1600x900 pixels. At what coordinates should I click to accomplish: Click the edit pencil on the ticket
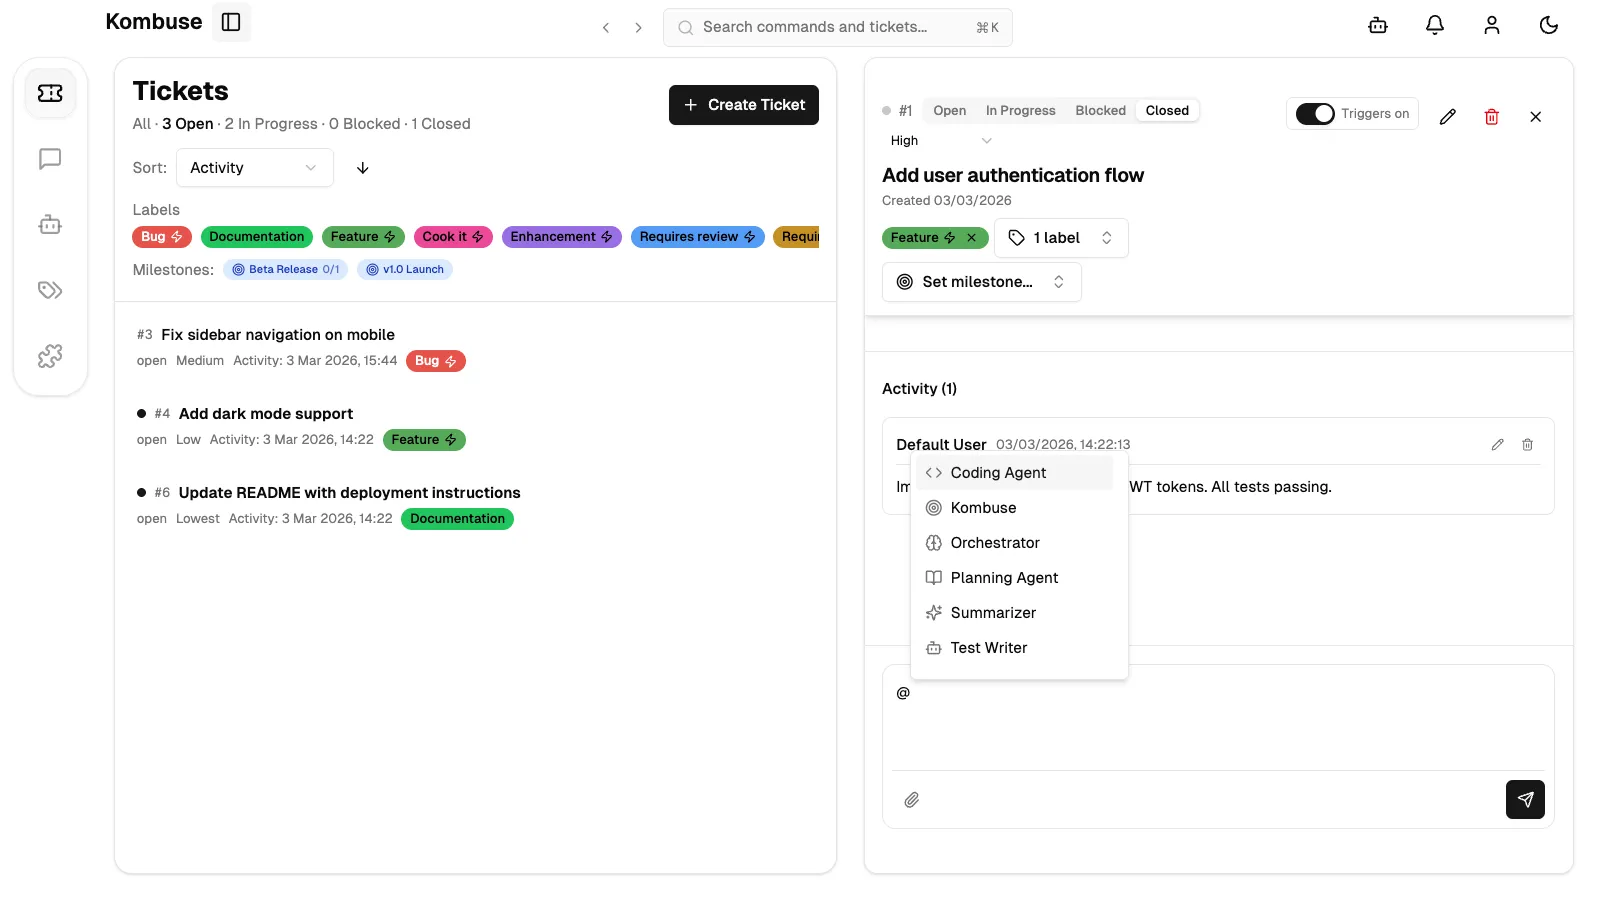(1448, 117)
